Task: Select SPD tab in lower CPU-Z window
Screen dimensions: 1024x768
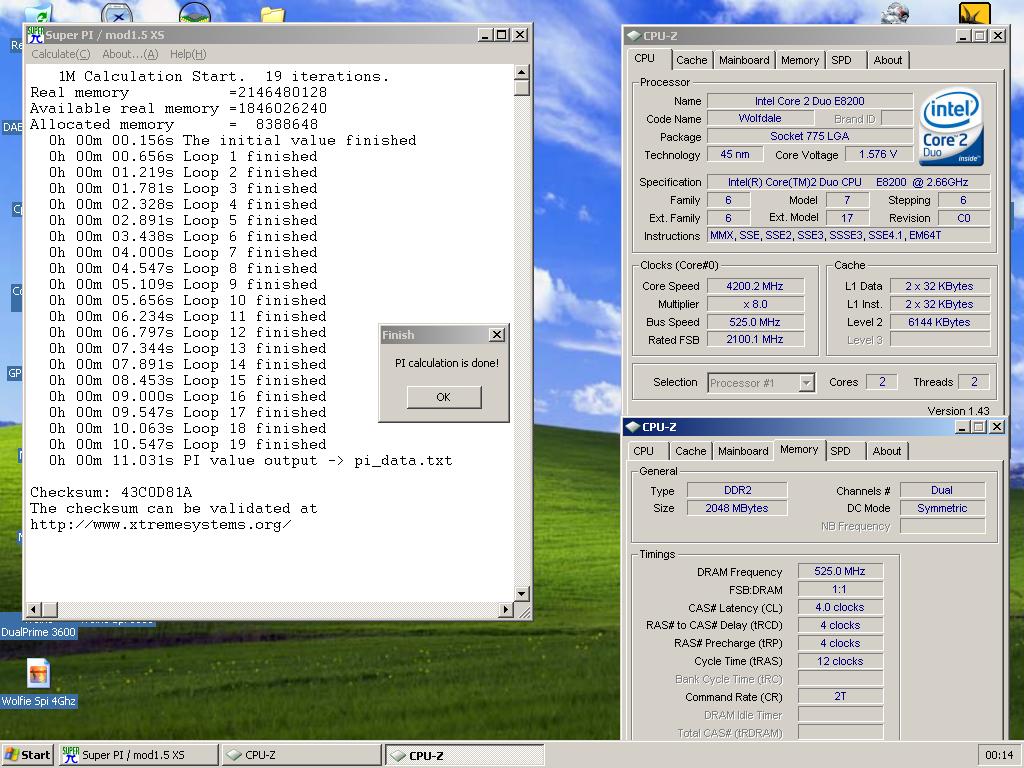Action: click(840, 451)
